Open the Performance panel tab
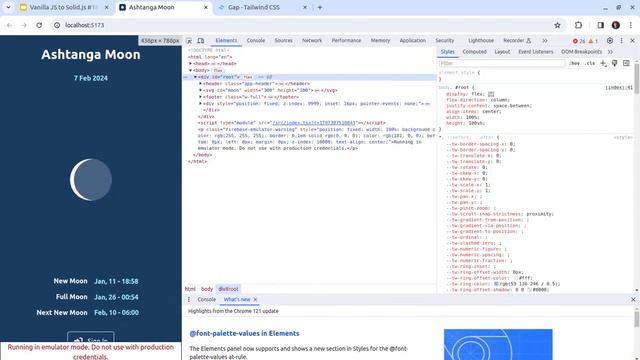 click(346, 41)
